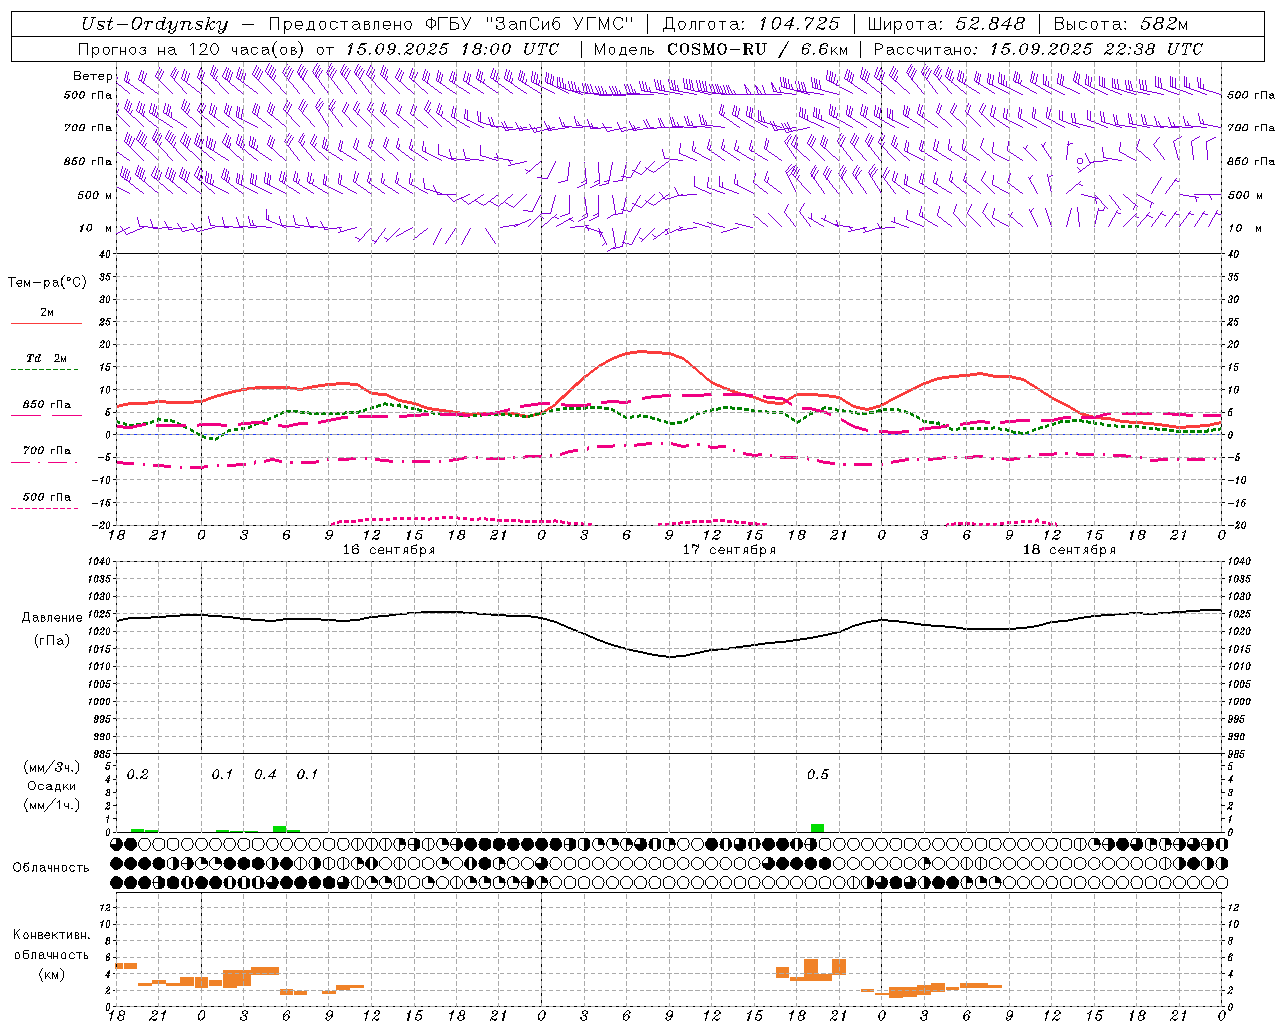
Task: Click the 18 сентября date label
Action: [x=1069, y=550]
